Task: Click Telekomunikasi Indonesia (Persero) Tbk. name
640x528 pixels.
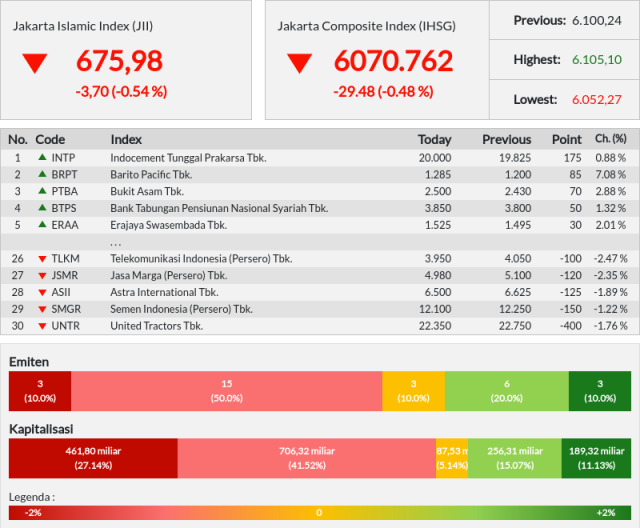Action: pyautogui.click(x=201, y=259)
